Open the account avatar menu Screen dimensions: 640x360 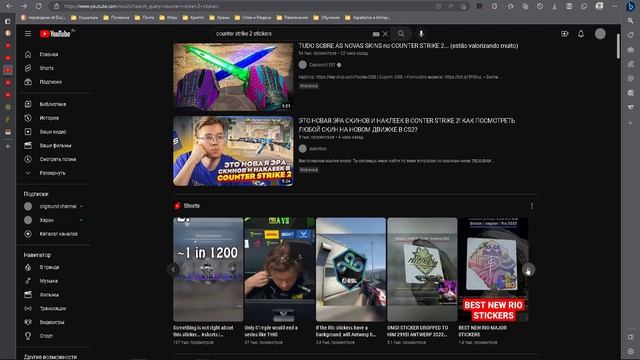600,34
